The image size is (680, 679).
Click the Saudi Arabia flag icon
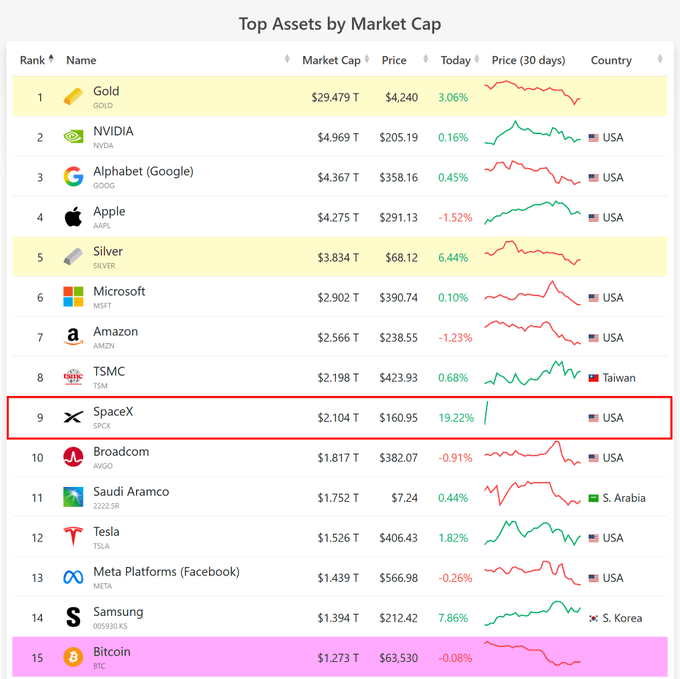click(593, 498)
